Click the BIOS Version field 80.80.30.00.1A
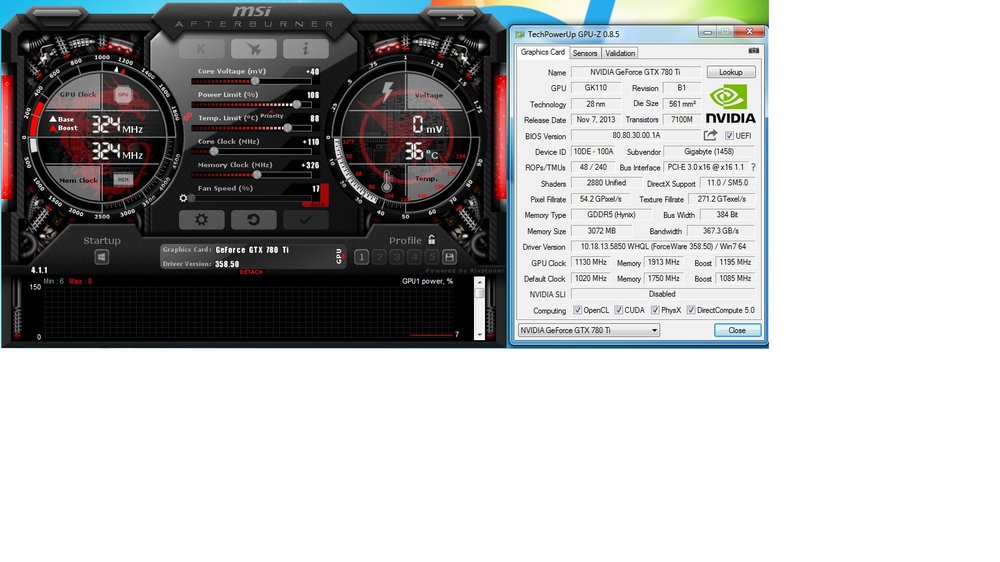1000x562 pixels. (x=636, y=135)
